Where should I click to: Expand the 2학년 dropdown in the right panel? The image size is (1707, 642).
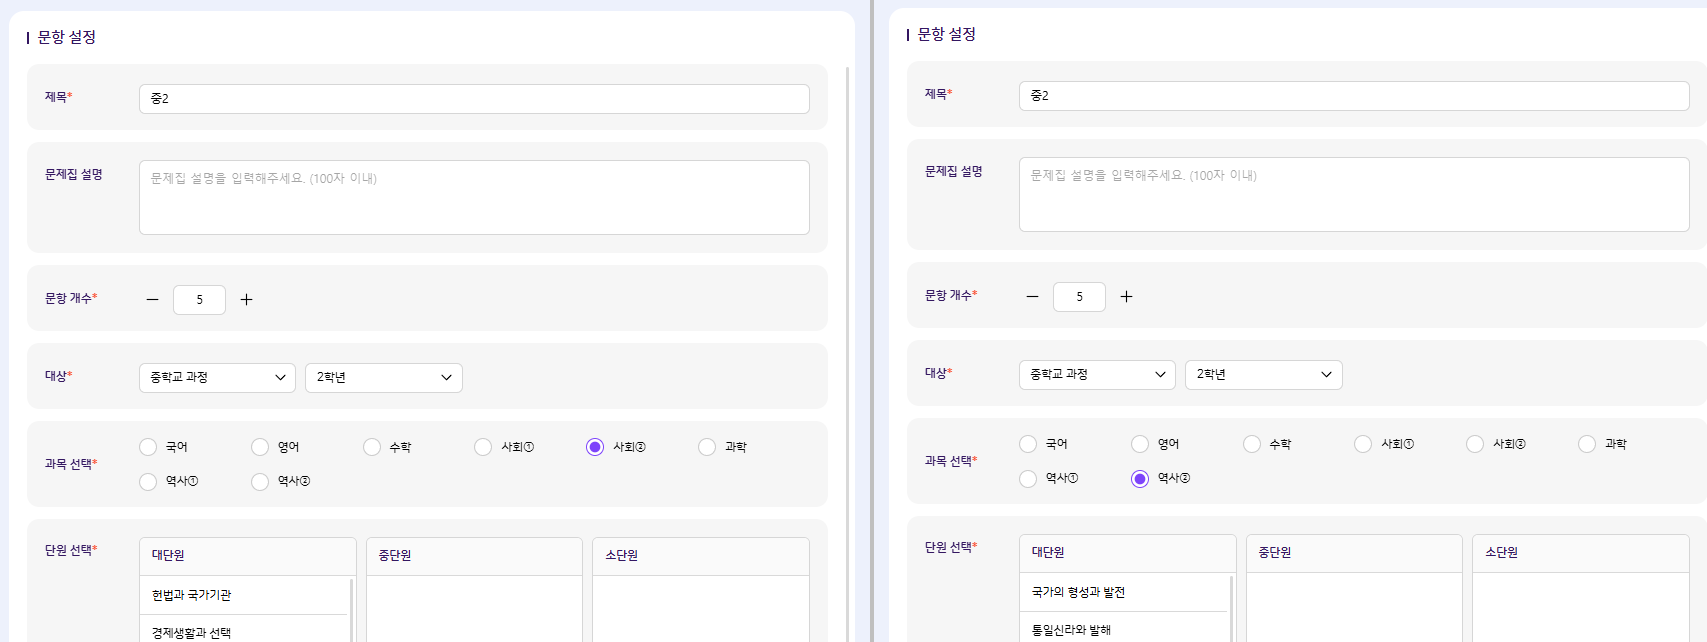point(1263,375)
